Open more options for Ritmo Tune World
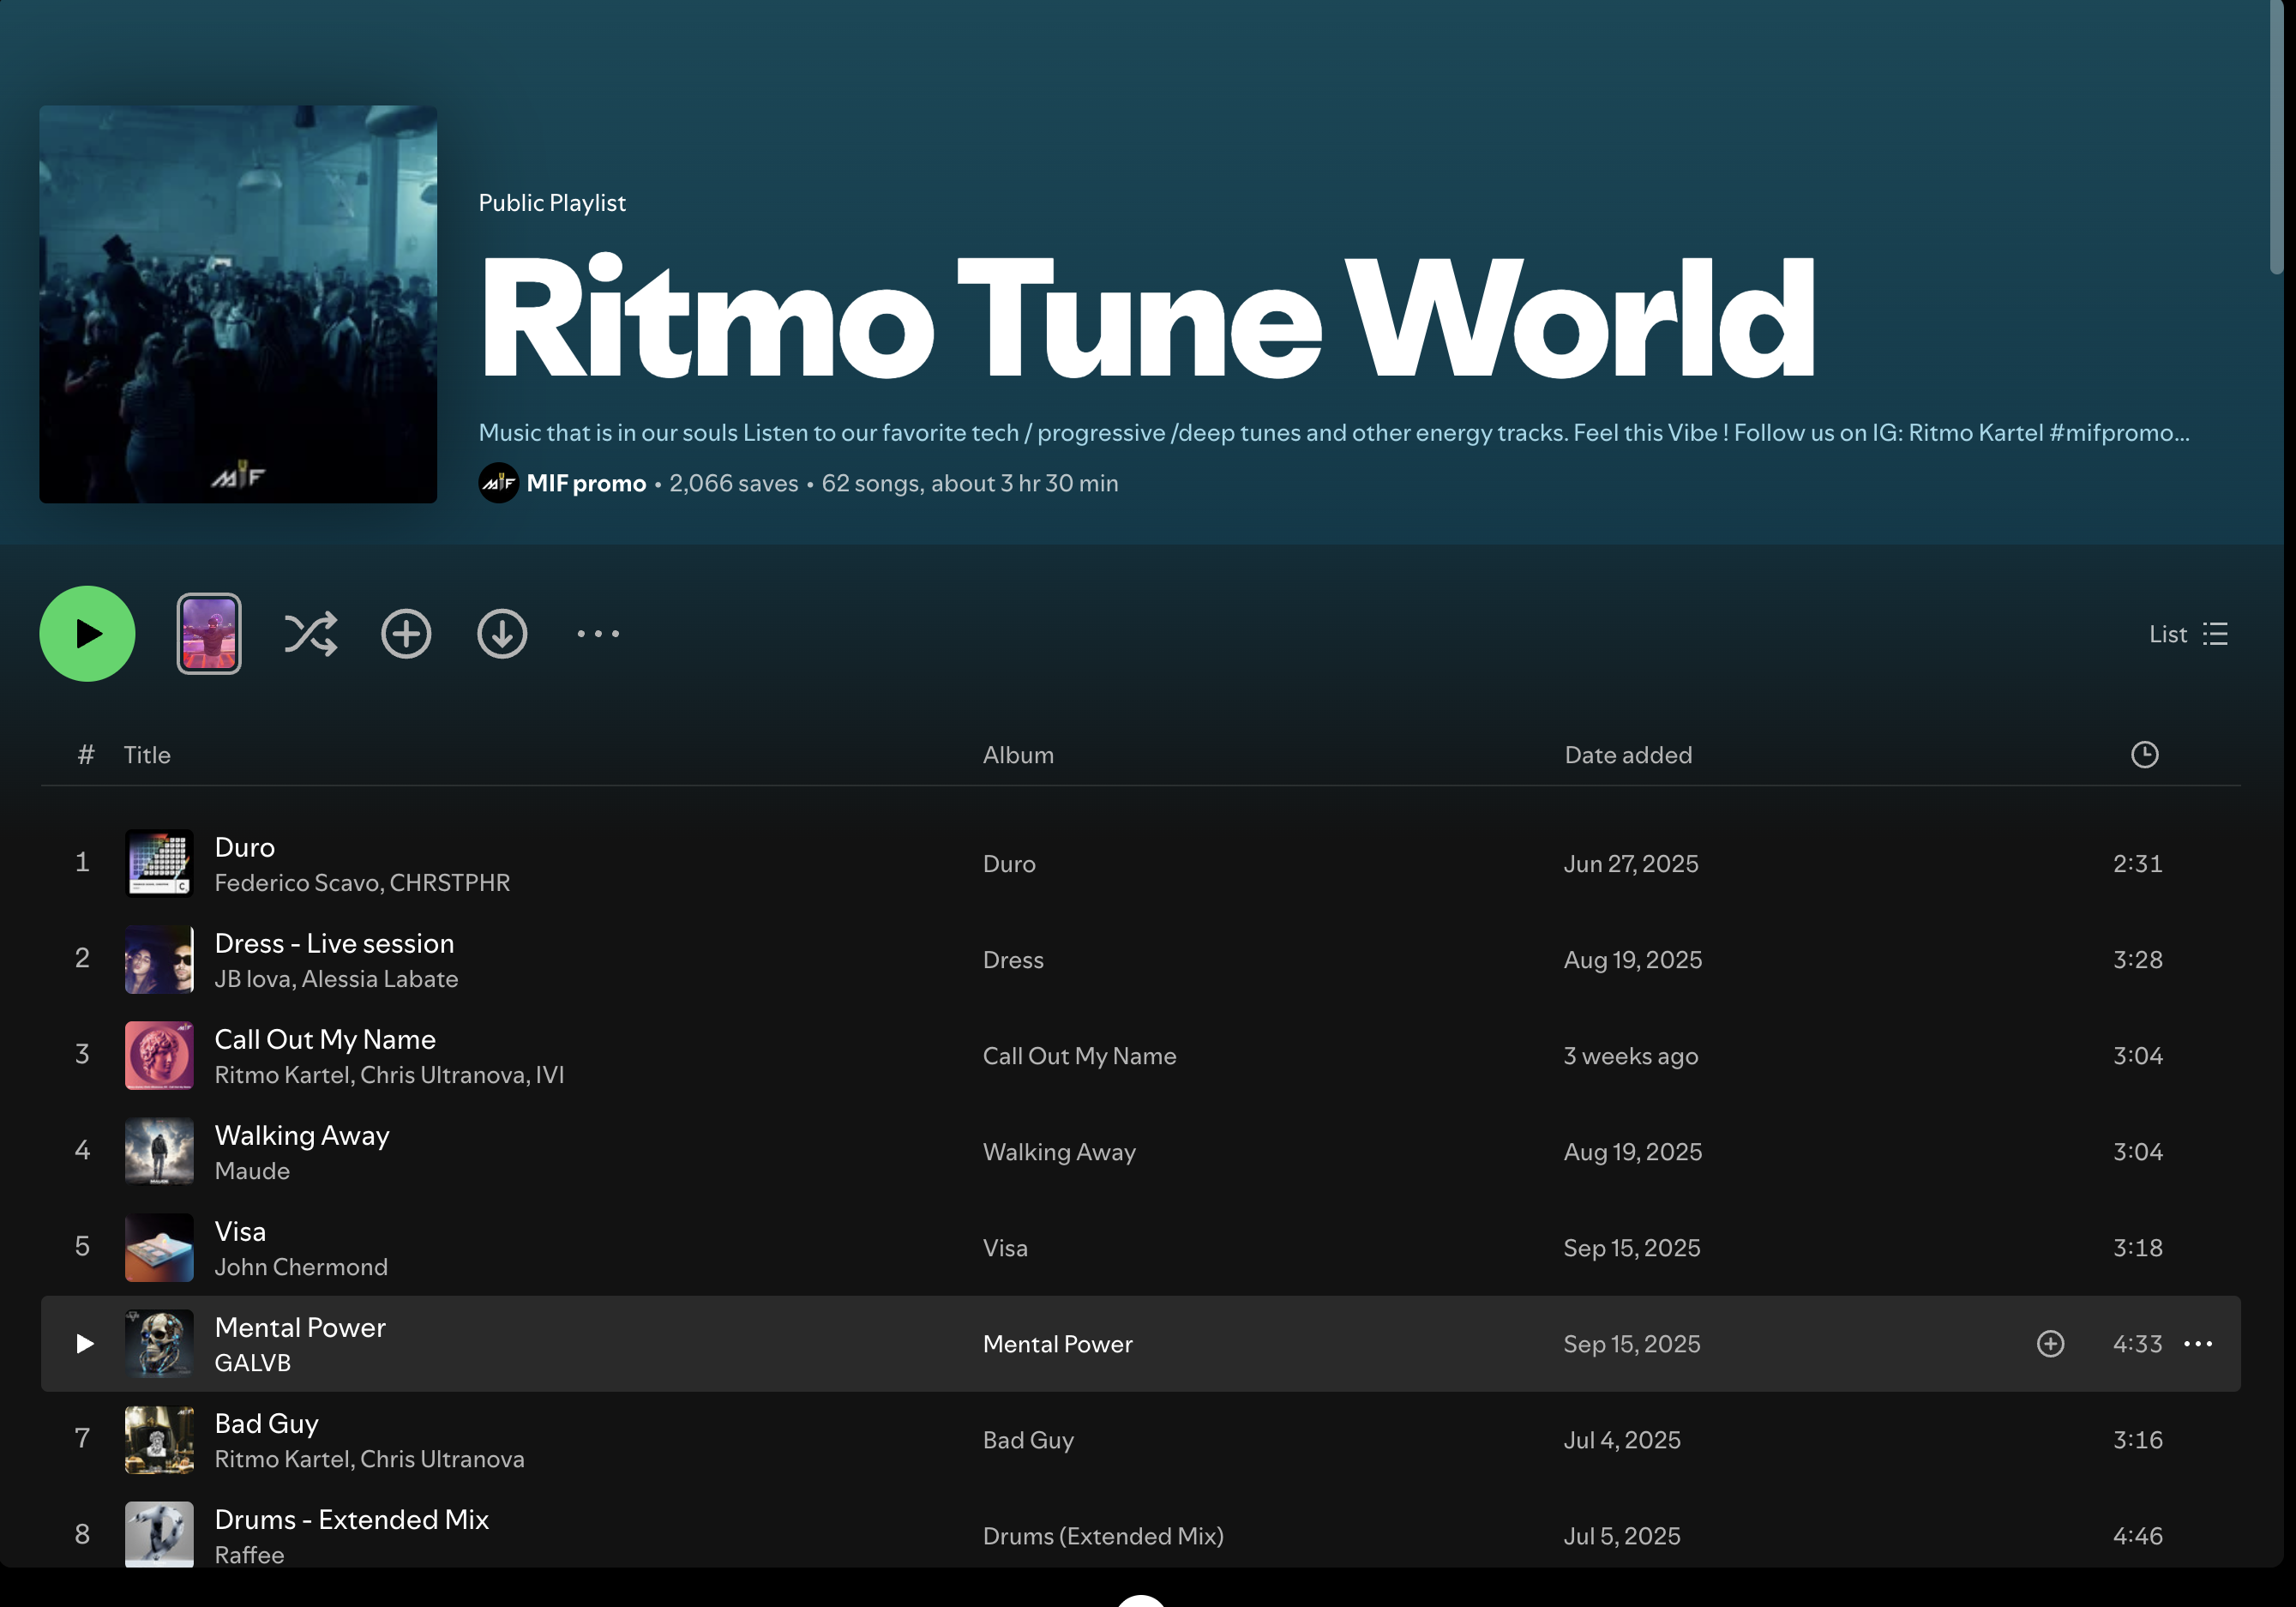This screenshot has width=2296, height=1607. click(x=598, y=634)
